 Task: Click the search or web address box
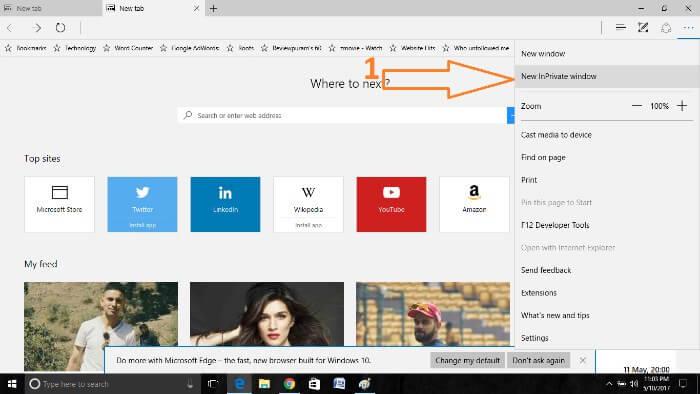coord(342,115)
